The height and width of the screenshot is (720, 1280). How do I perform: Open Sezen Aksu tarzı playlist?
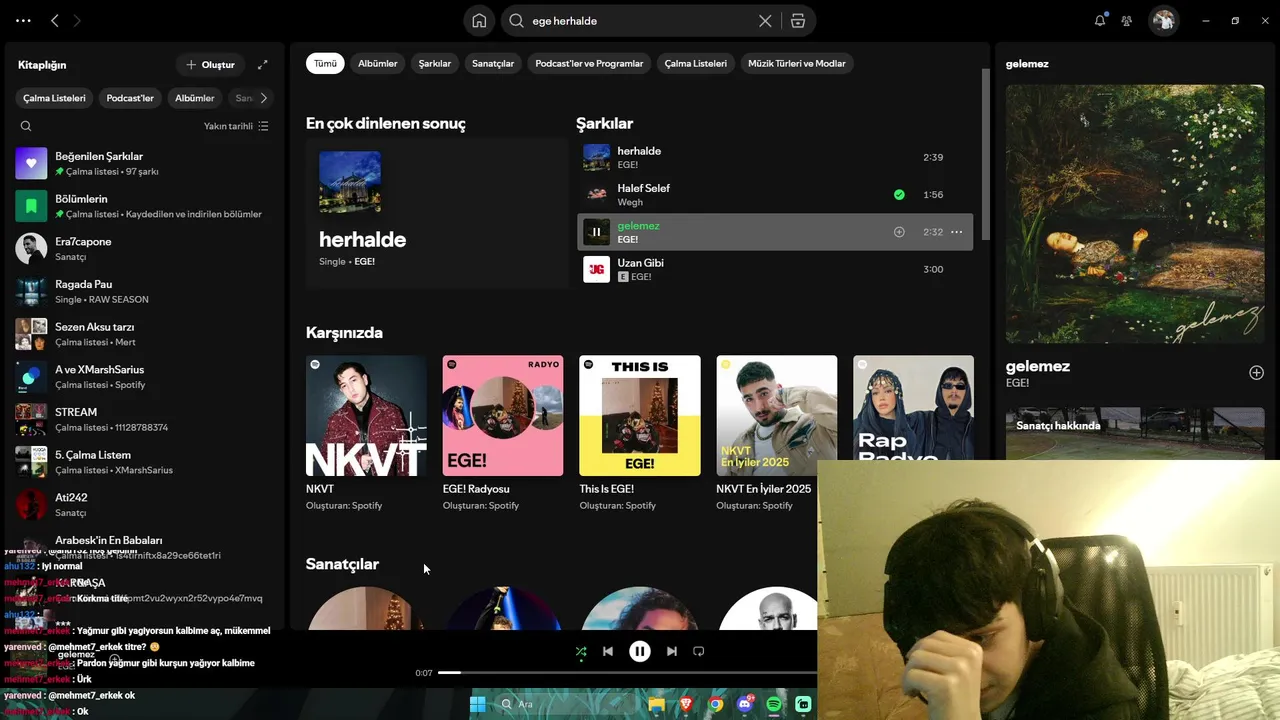[x=145, y=334]
